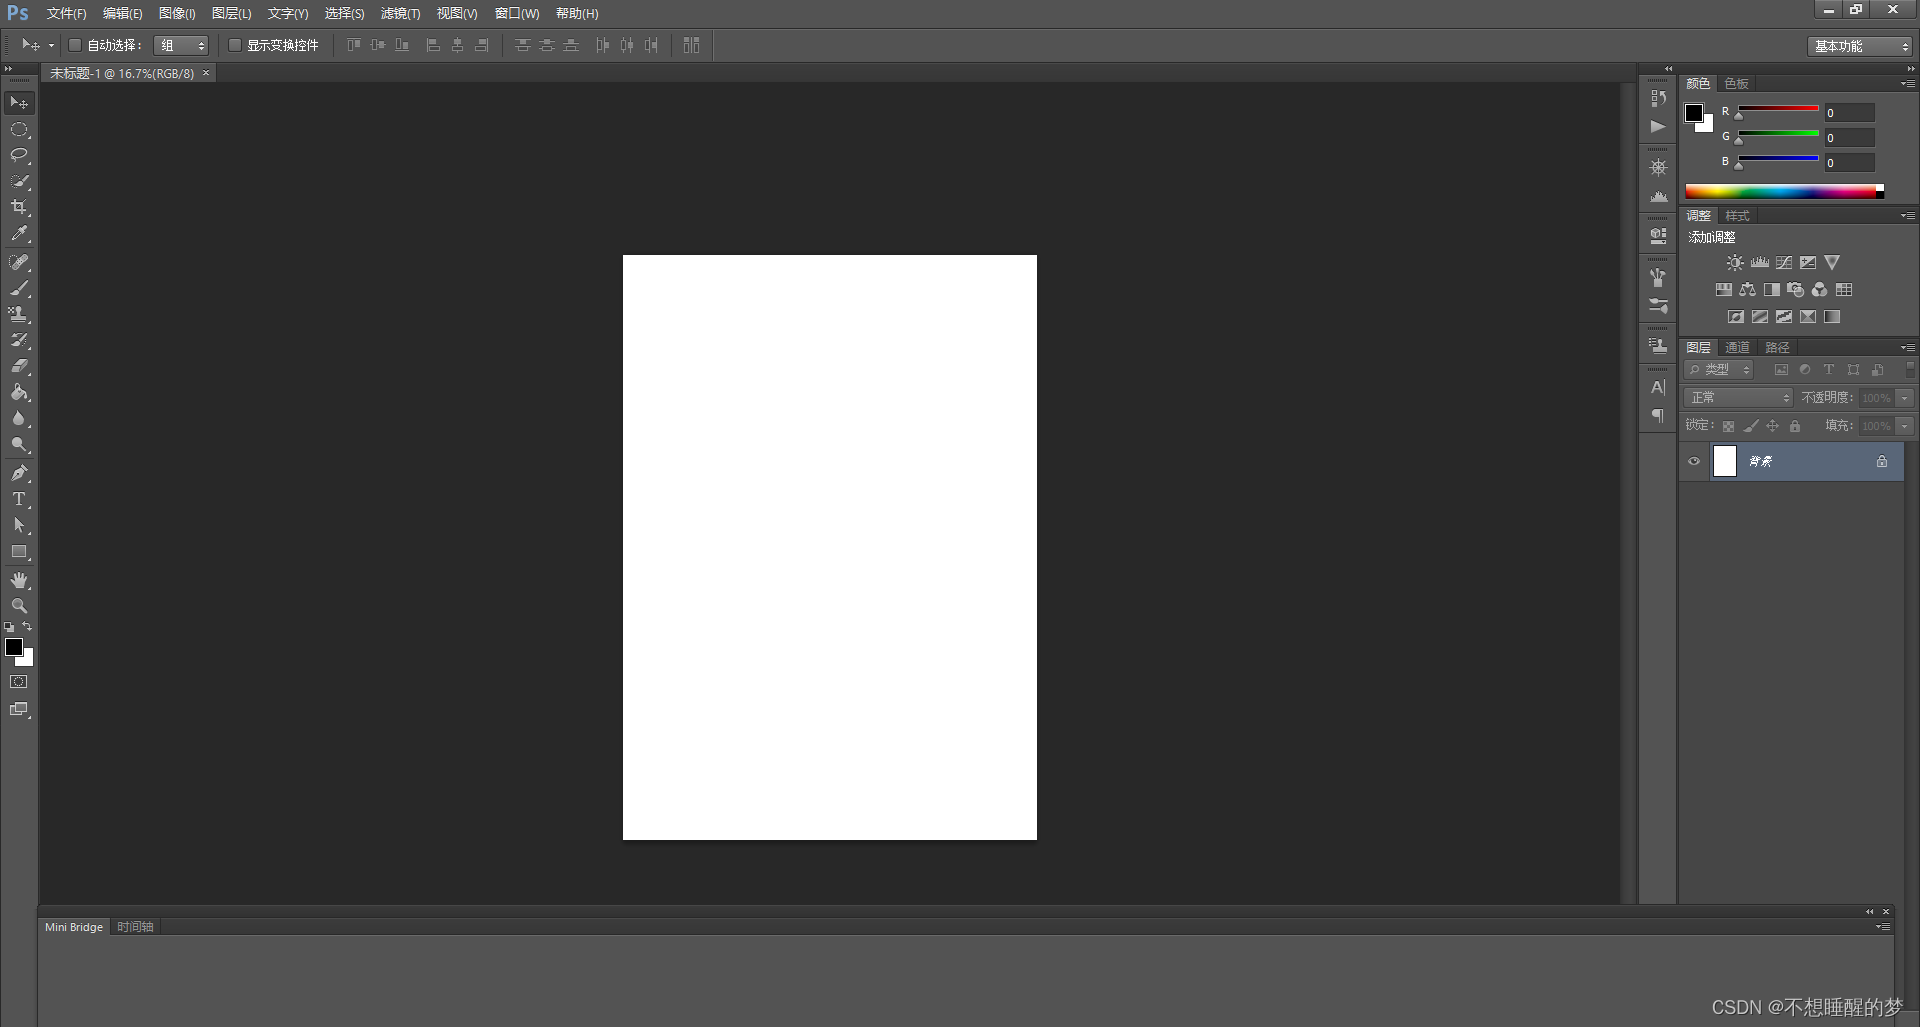Open the 滤镜(T) menu
Image resolution: width=1920 pixels, height=1027 pixels.
coord(400,13)
